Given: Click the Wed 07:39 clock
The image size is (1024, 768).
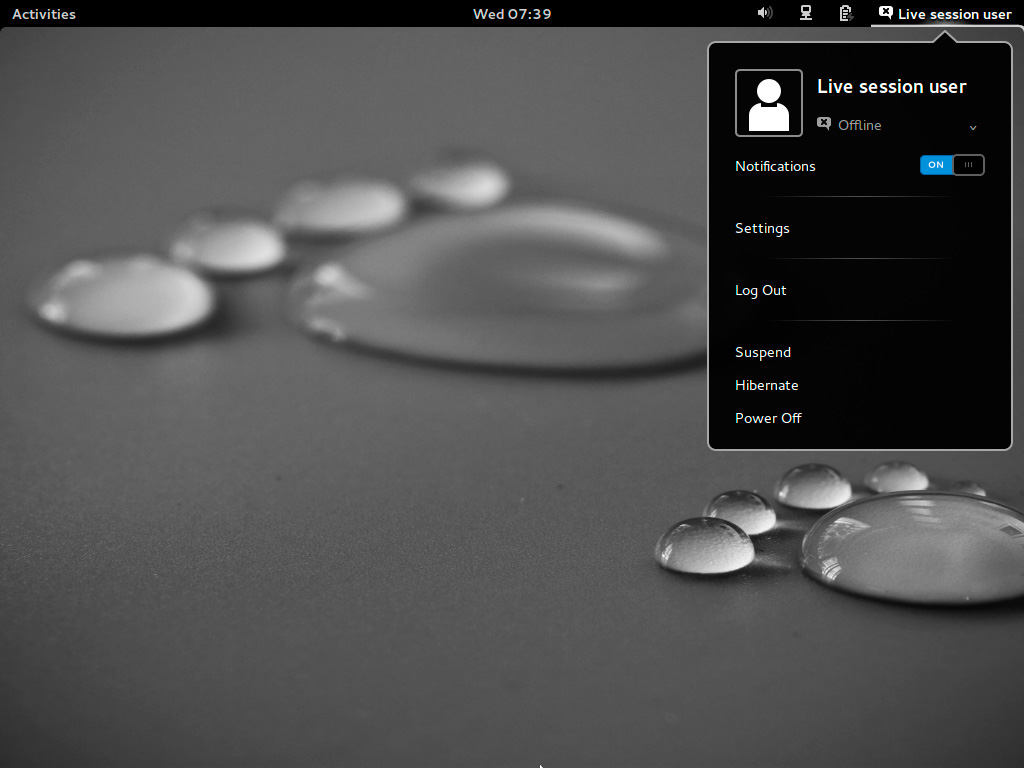Looking at the screenshot, I should point(512,14).
